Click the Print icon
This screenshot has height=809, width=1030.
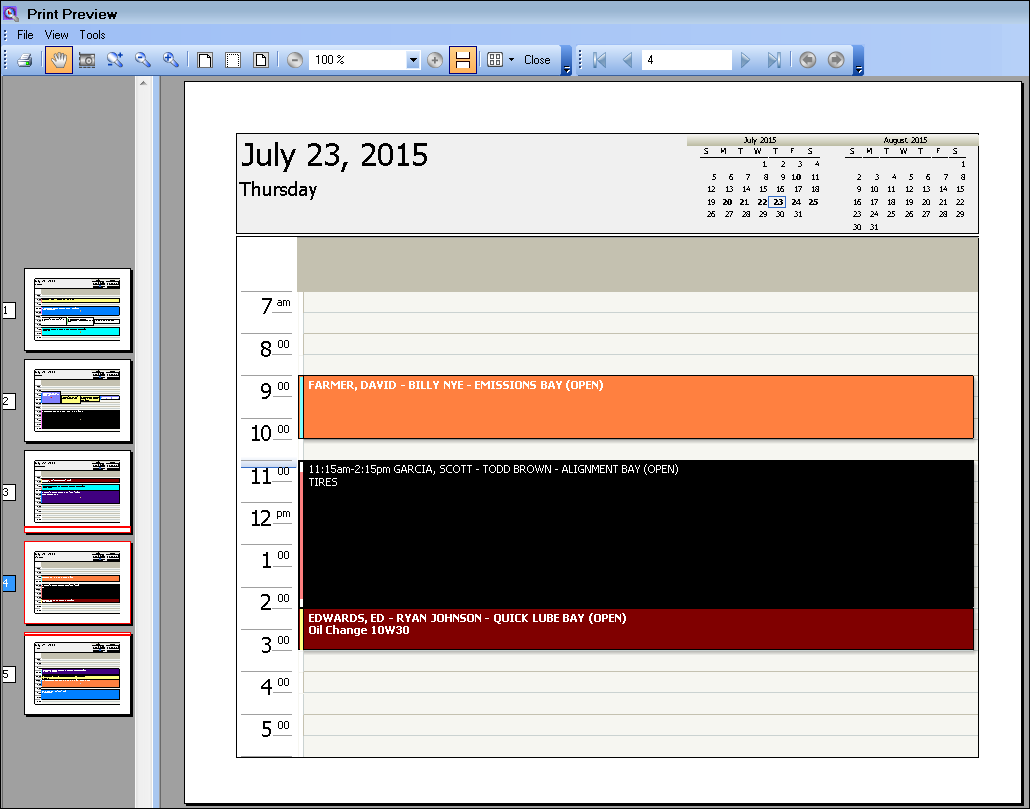pyautogui.click(x=25, y=60)
